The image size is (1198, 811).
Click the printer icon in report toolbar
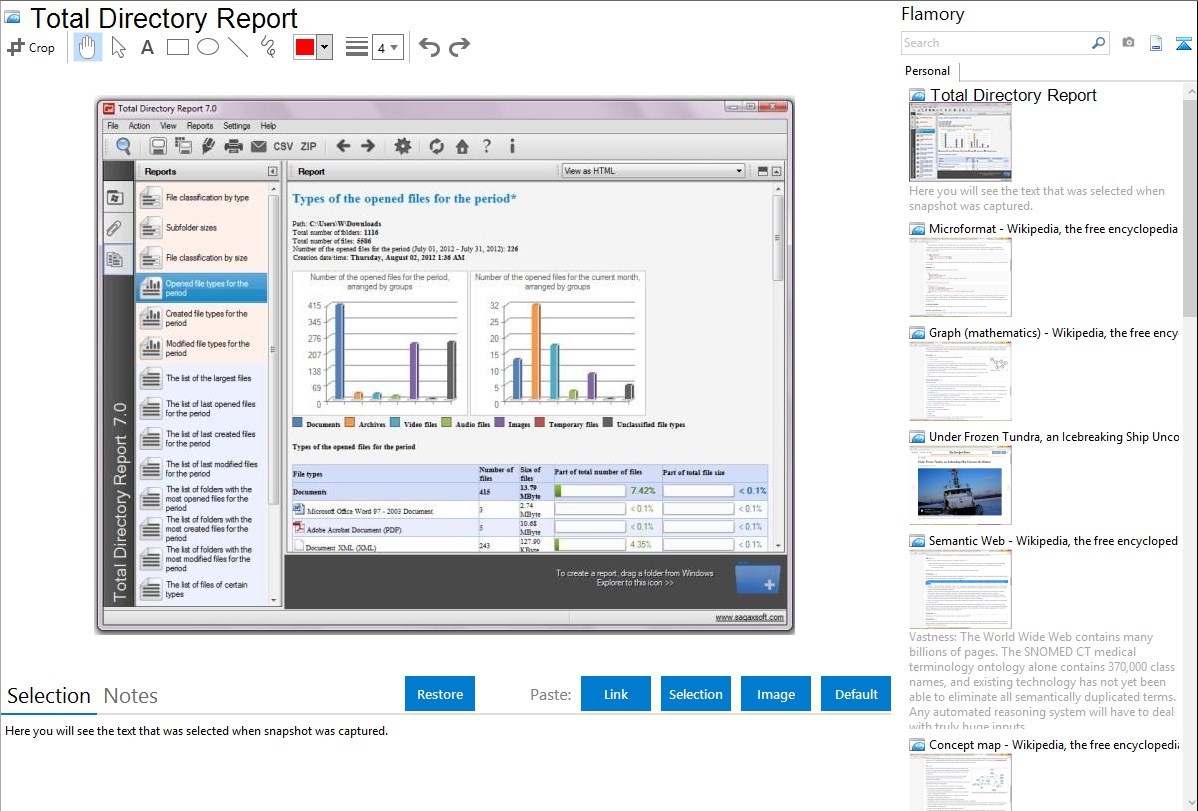point(233,146)
